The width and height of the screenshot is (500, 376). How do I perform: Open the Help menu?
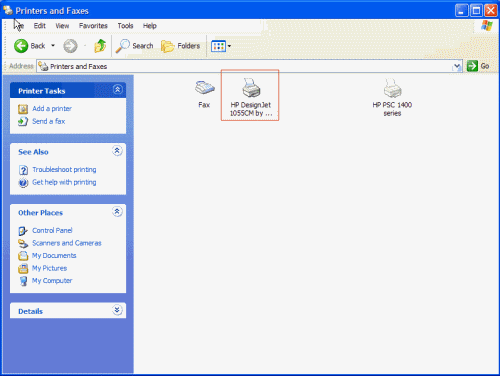[150, 26]
